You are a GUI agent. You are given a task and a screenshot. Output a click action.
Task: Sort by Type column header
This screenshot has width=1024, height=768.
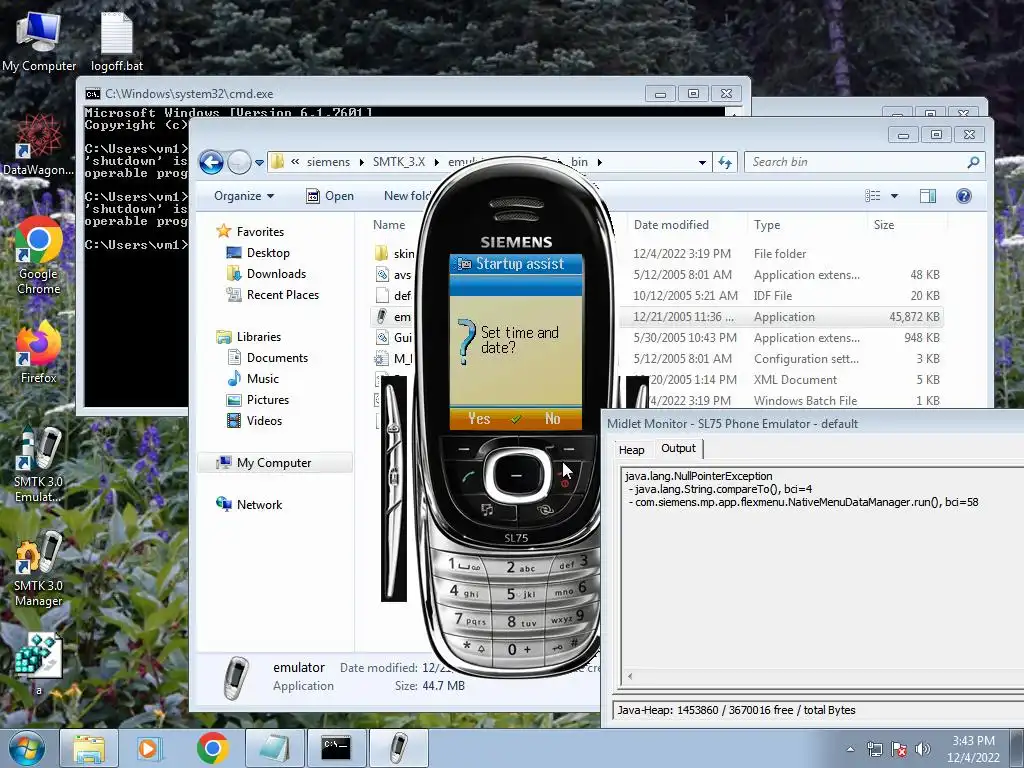click(x=767, y=225)
